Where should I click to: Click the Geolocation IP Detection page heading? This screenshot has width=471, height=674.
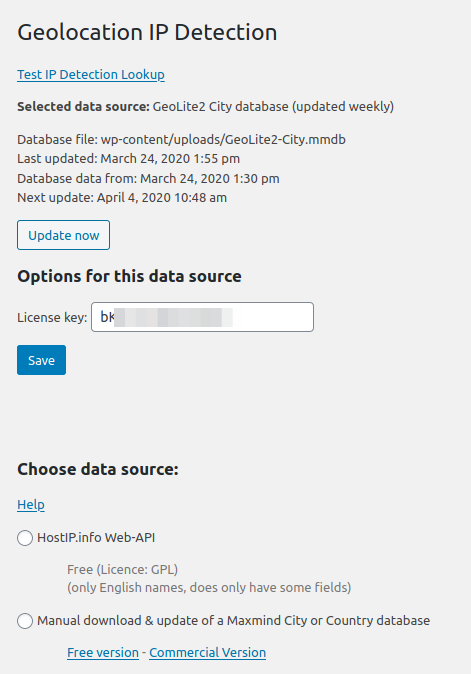(147, 33)
